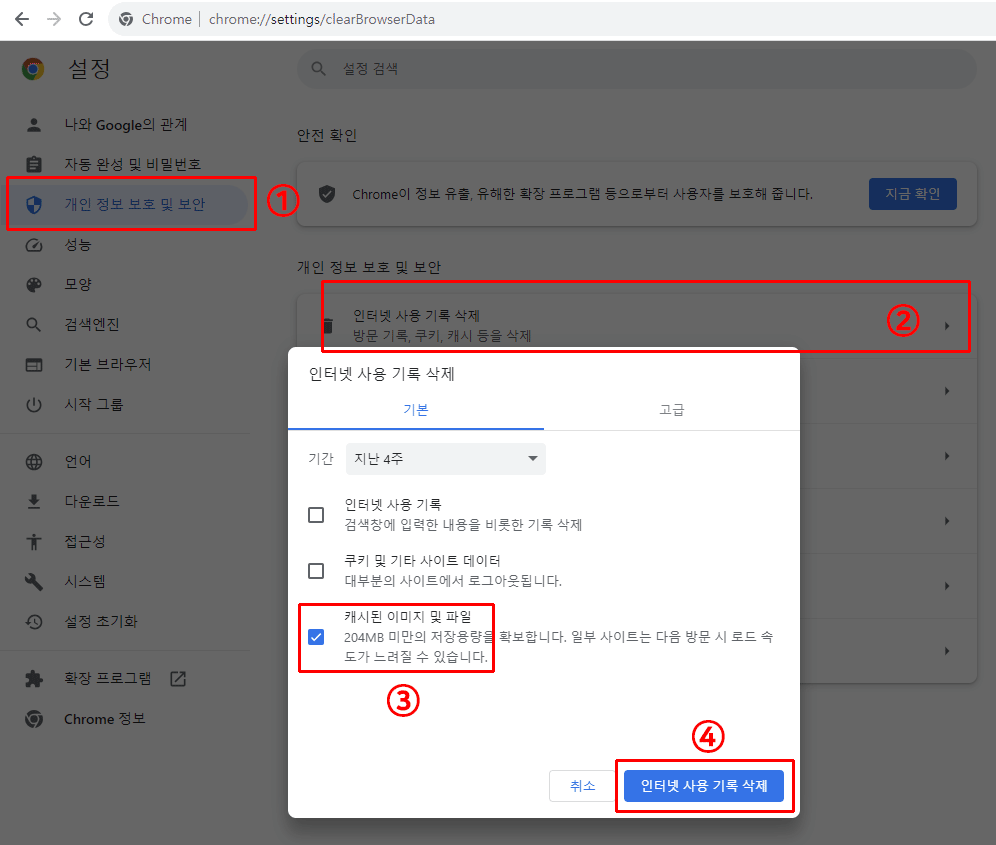Screen dimensions: 996x845
Task: Open the 기간 time range dropdown
Action: [x=445, y=458]
